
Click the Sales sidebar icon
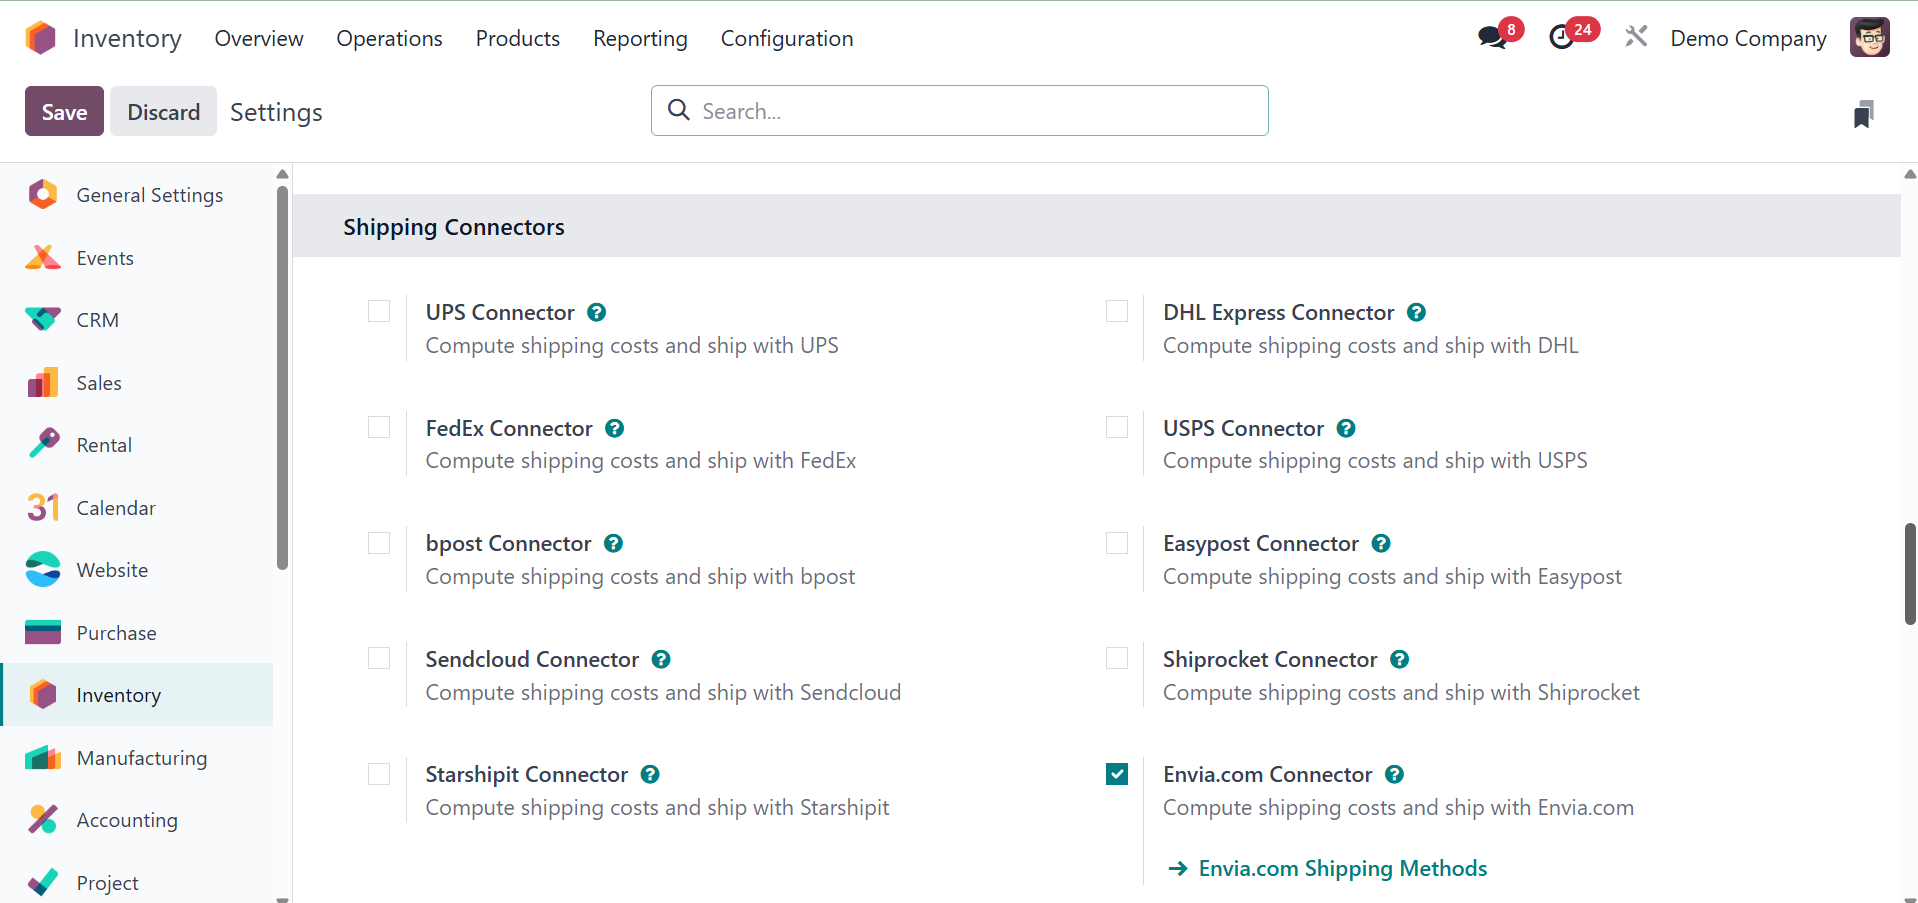[x=43, y=383]
